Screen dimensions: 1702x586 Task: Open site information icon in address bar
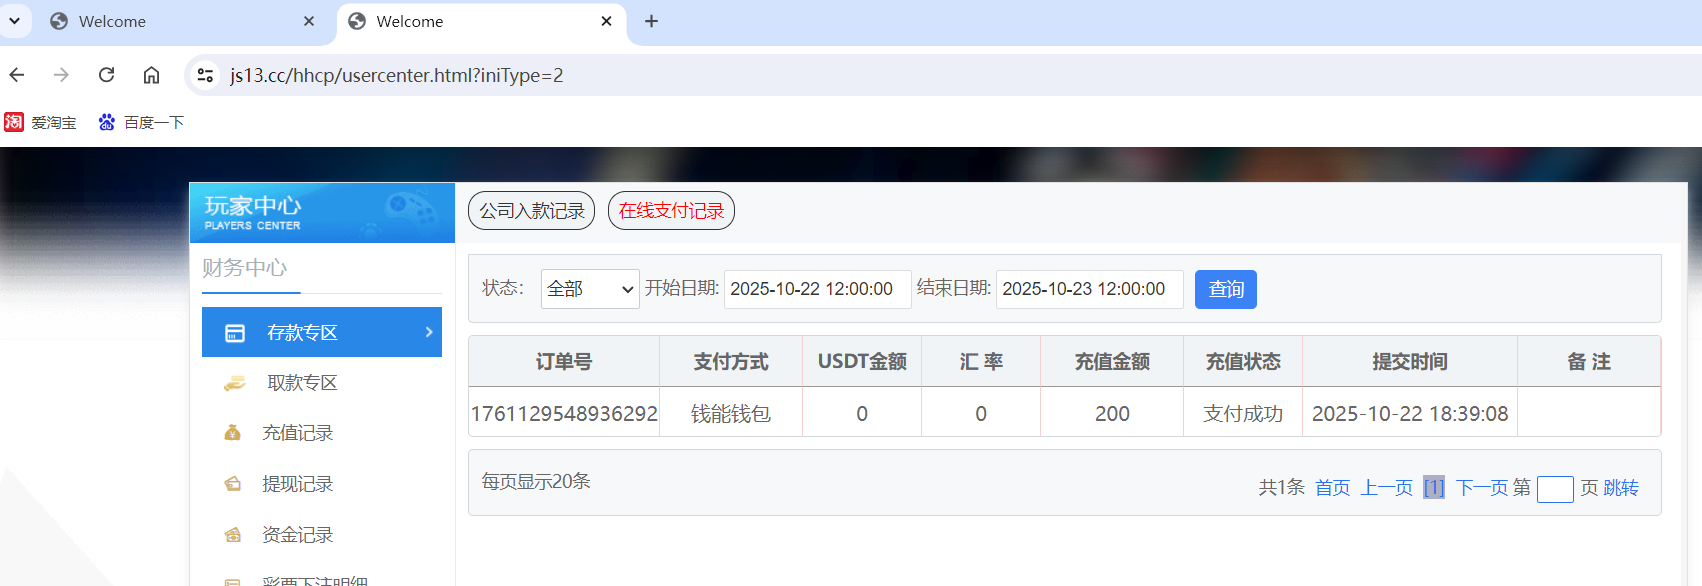click(x=205, y=75)
